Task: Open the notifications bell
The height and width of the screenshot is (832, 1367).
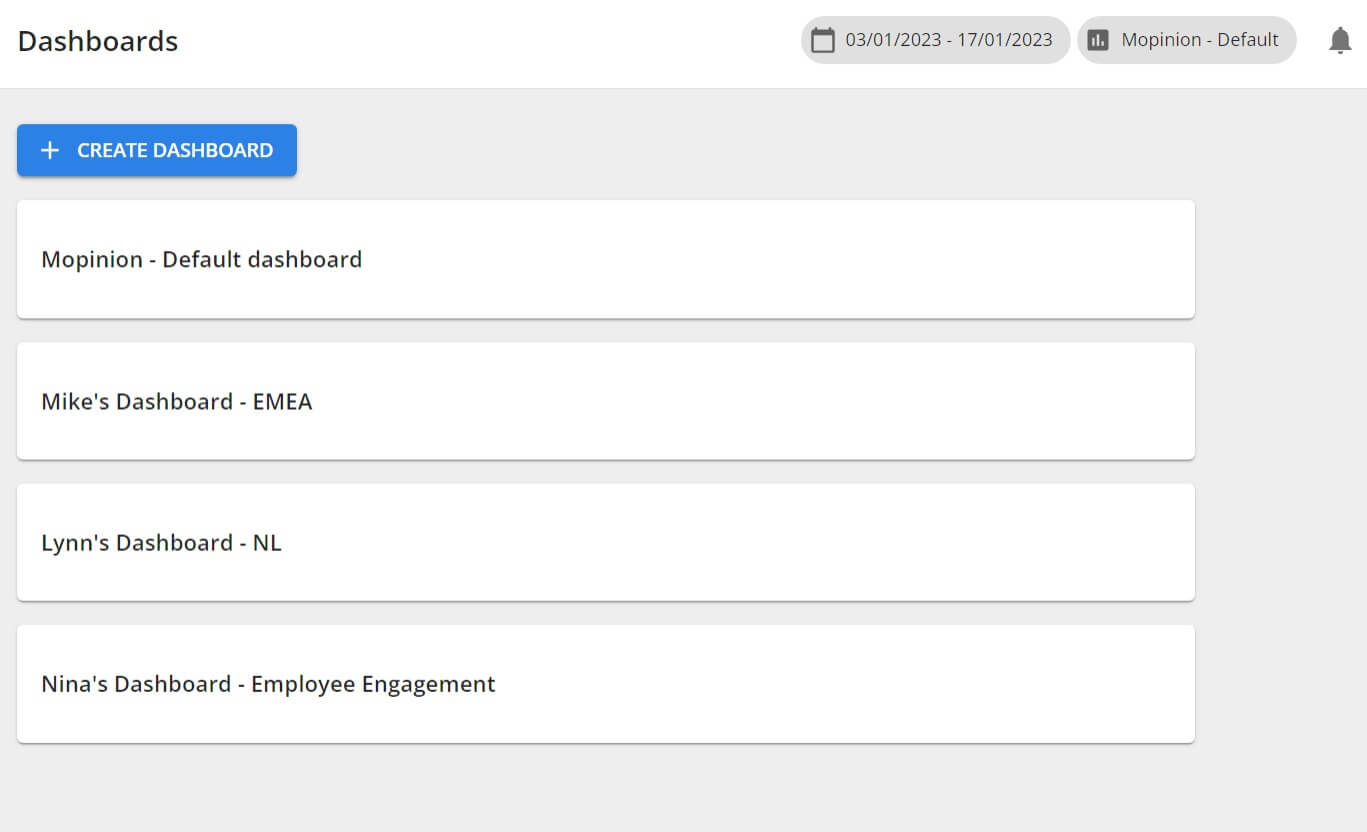Action: click(1340, 40)
